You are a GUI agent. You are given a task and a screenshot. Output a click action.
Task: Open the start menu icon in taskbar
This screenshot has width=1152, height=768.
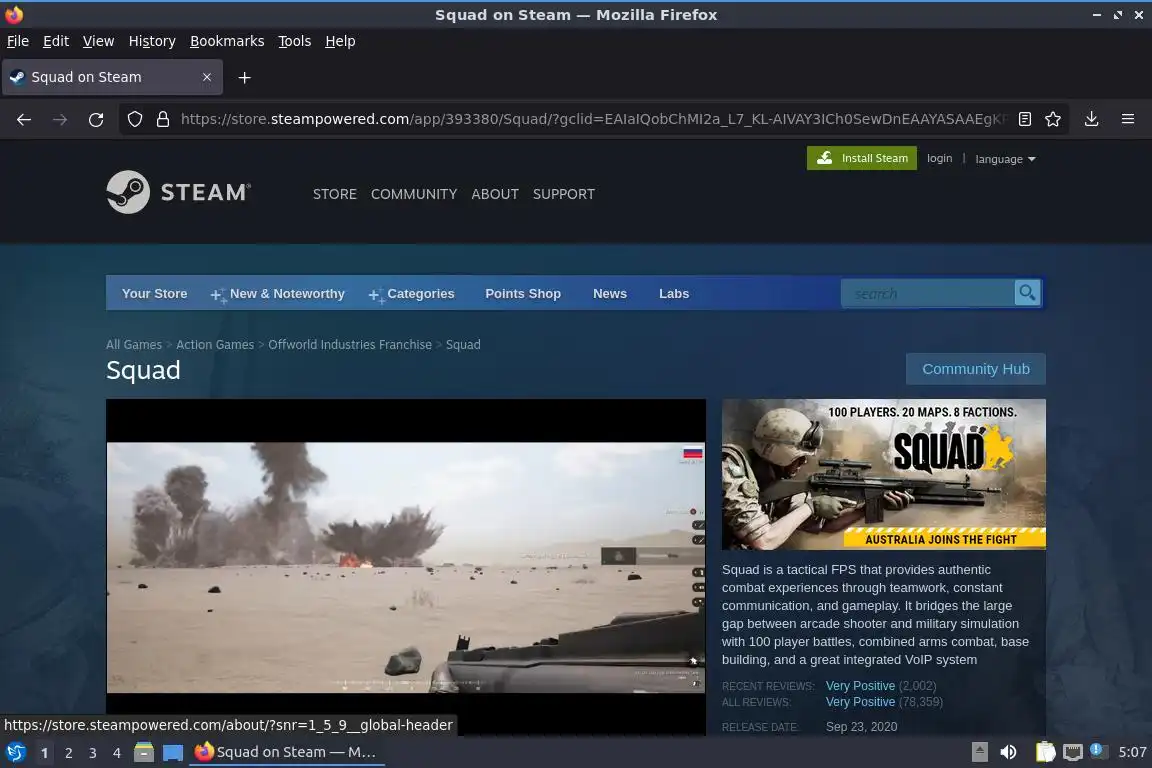pos(15,752)
